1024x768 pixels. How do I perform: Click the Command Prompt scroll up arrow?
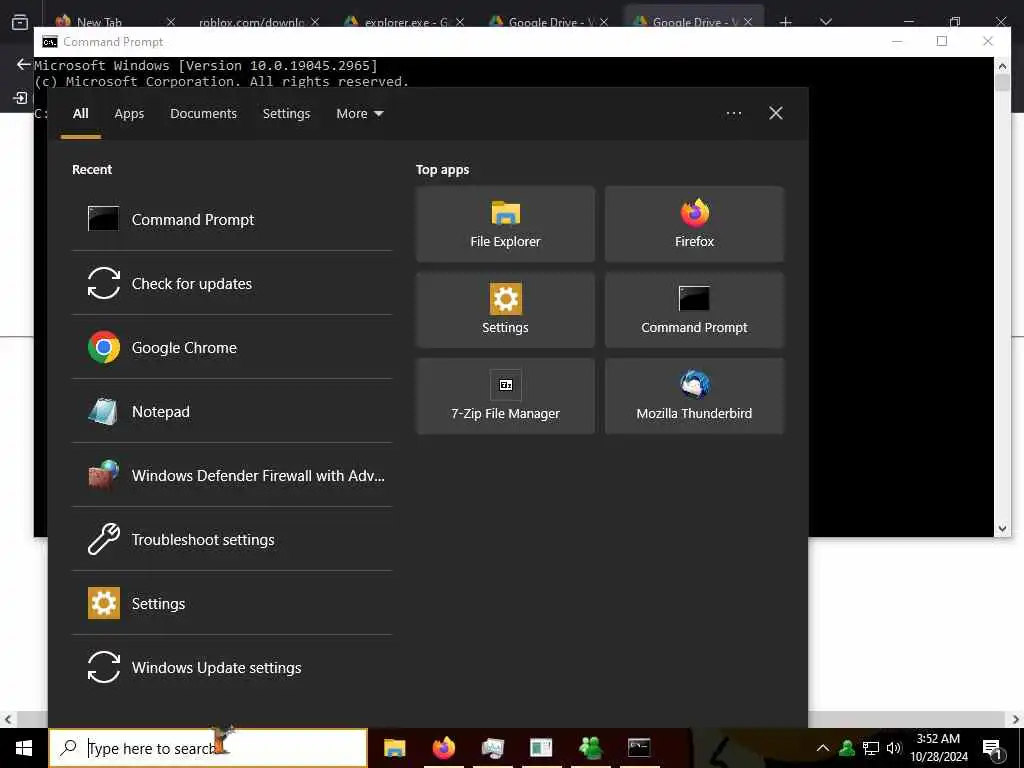1002,65
